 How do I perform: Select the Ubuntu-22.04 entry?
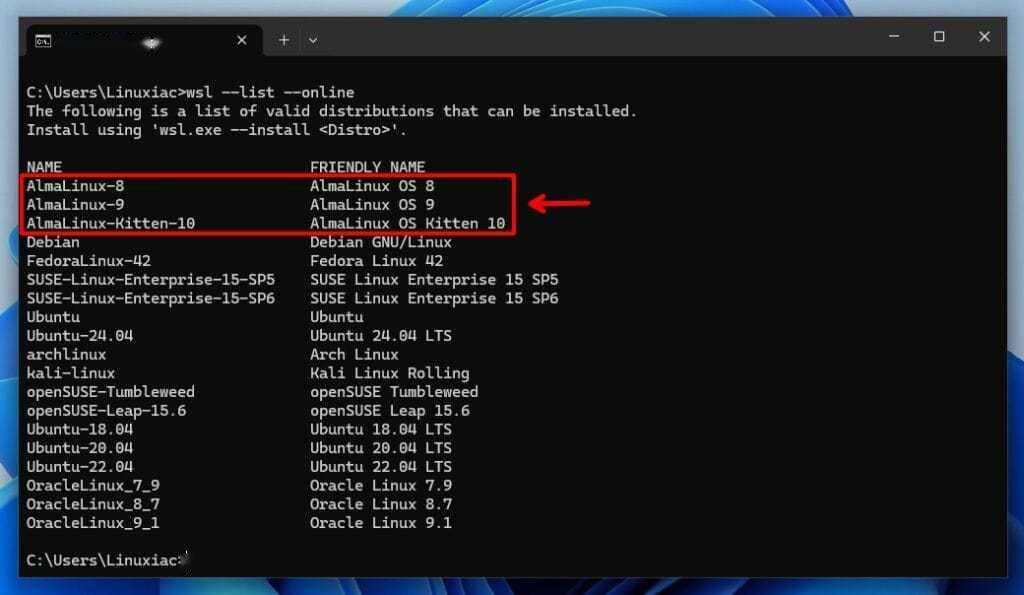point(80,467)
